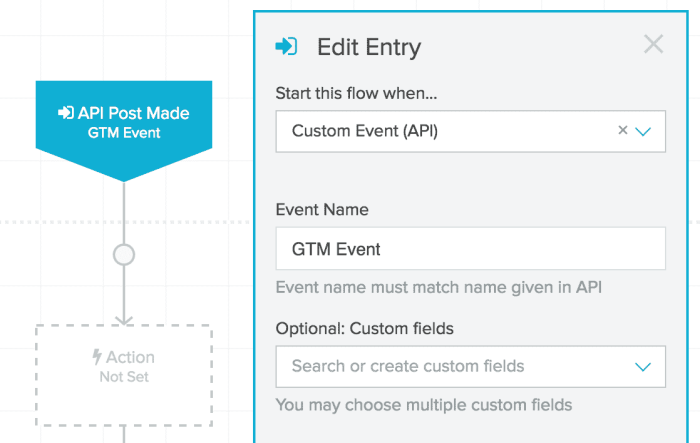Focus the Search or create custom fields box
The height and width of the screenshot is (443, 700).
[450, 366]
